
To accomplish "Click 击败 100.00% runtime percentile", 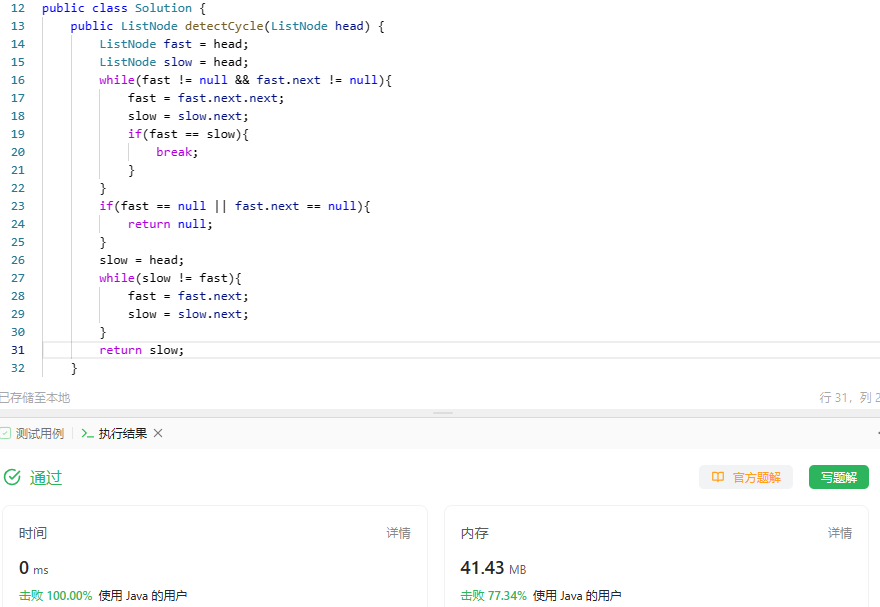I will click(x=56, y=596).
